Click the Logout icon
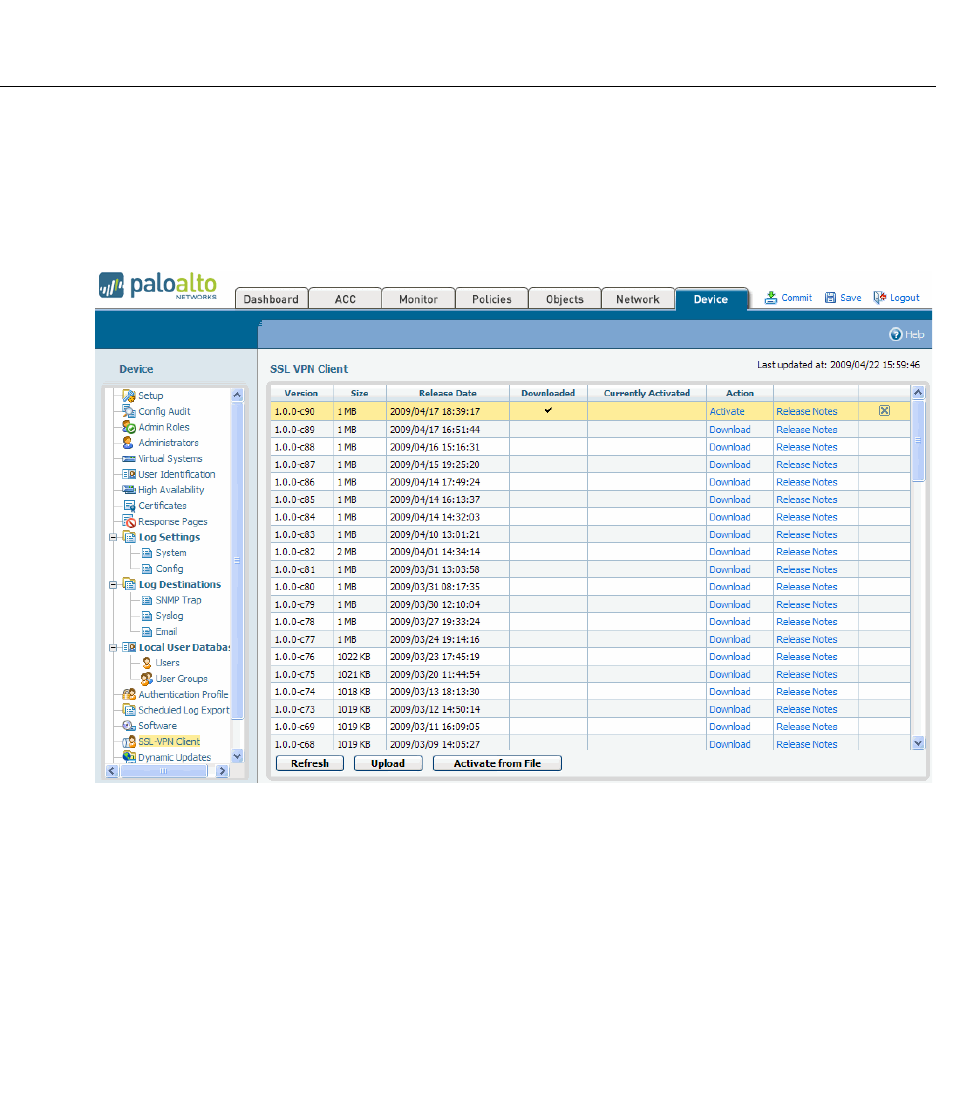This screenshot has width=976, height=1103. (880, 298)
